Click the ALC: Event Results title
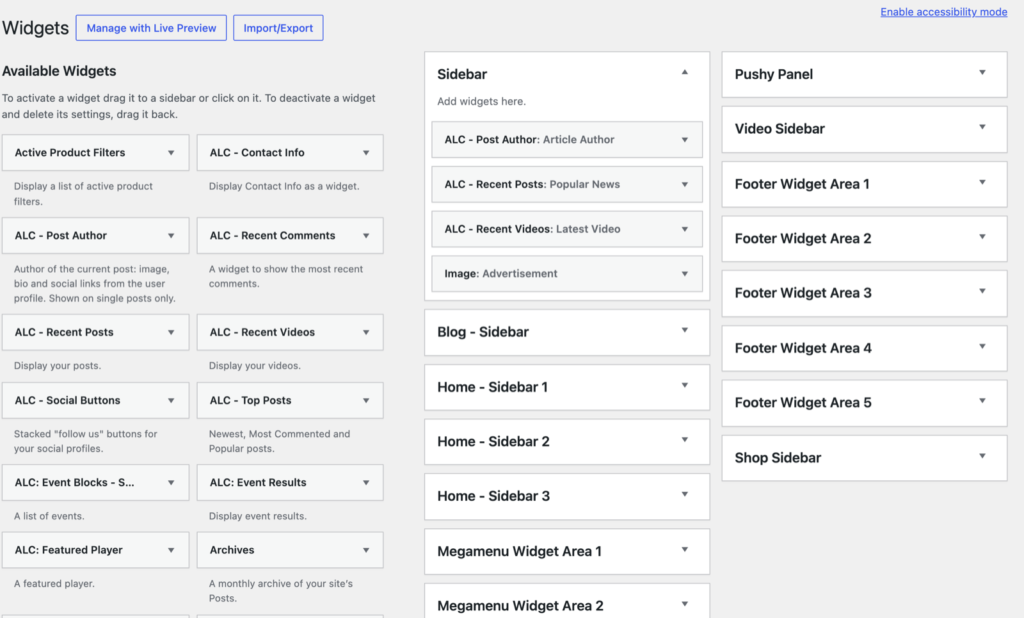 point(258,482)
